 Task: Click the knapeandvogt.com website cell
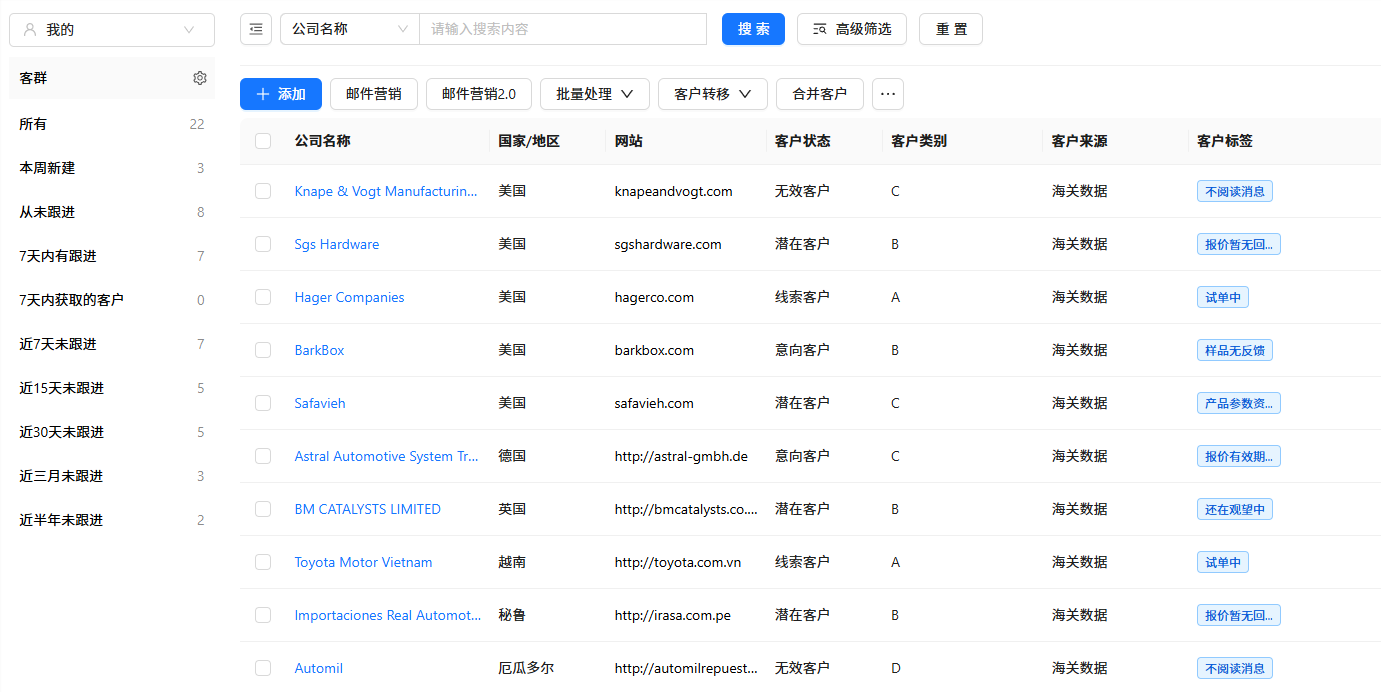[674, 191]
